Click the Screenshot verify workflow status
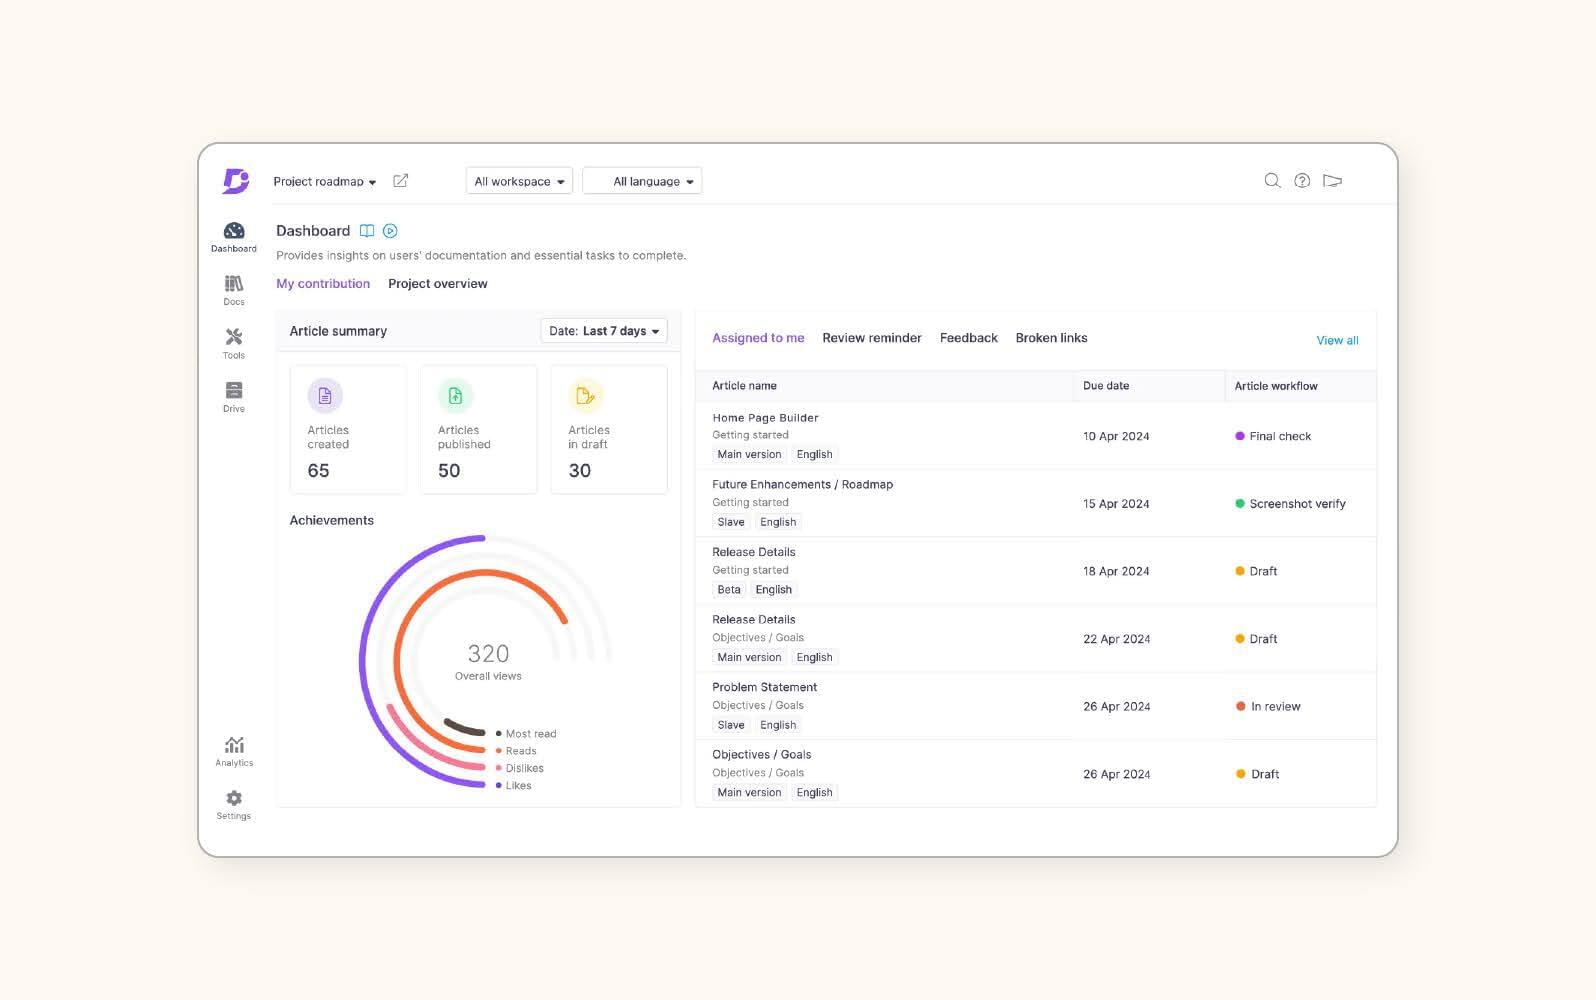The height and width of the screenshot is (1000, 1596). point(1290,504)
